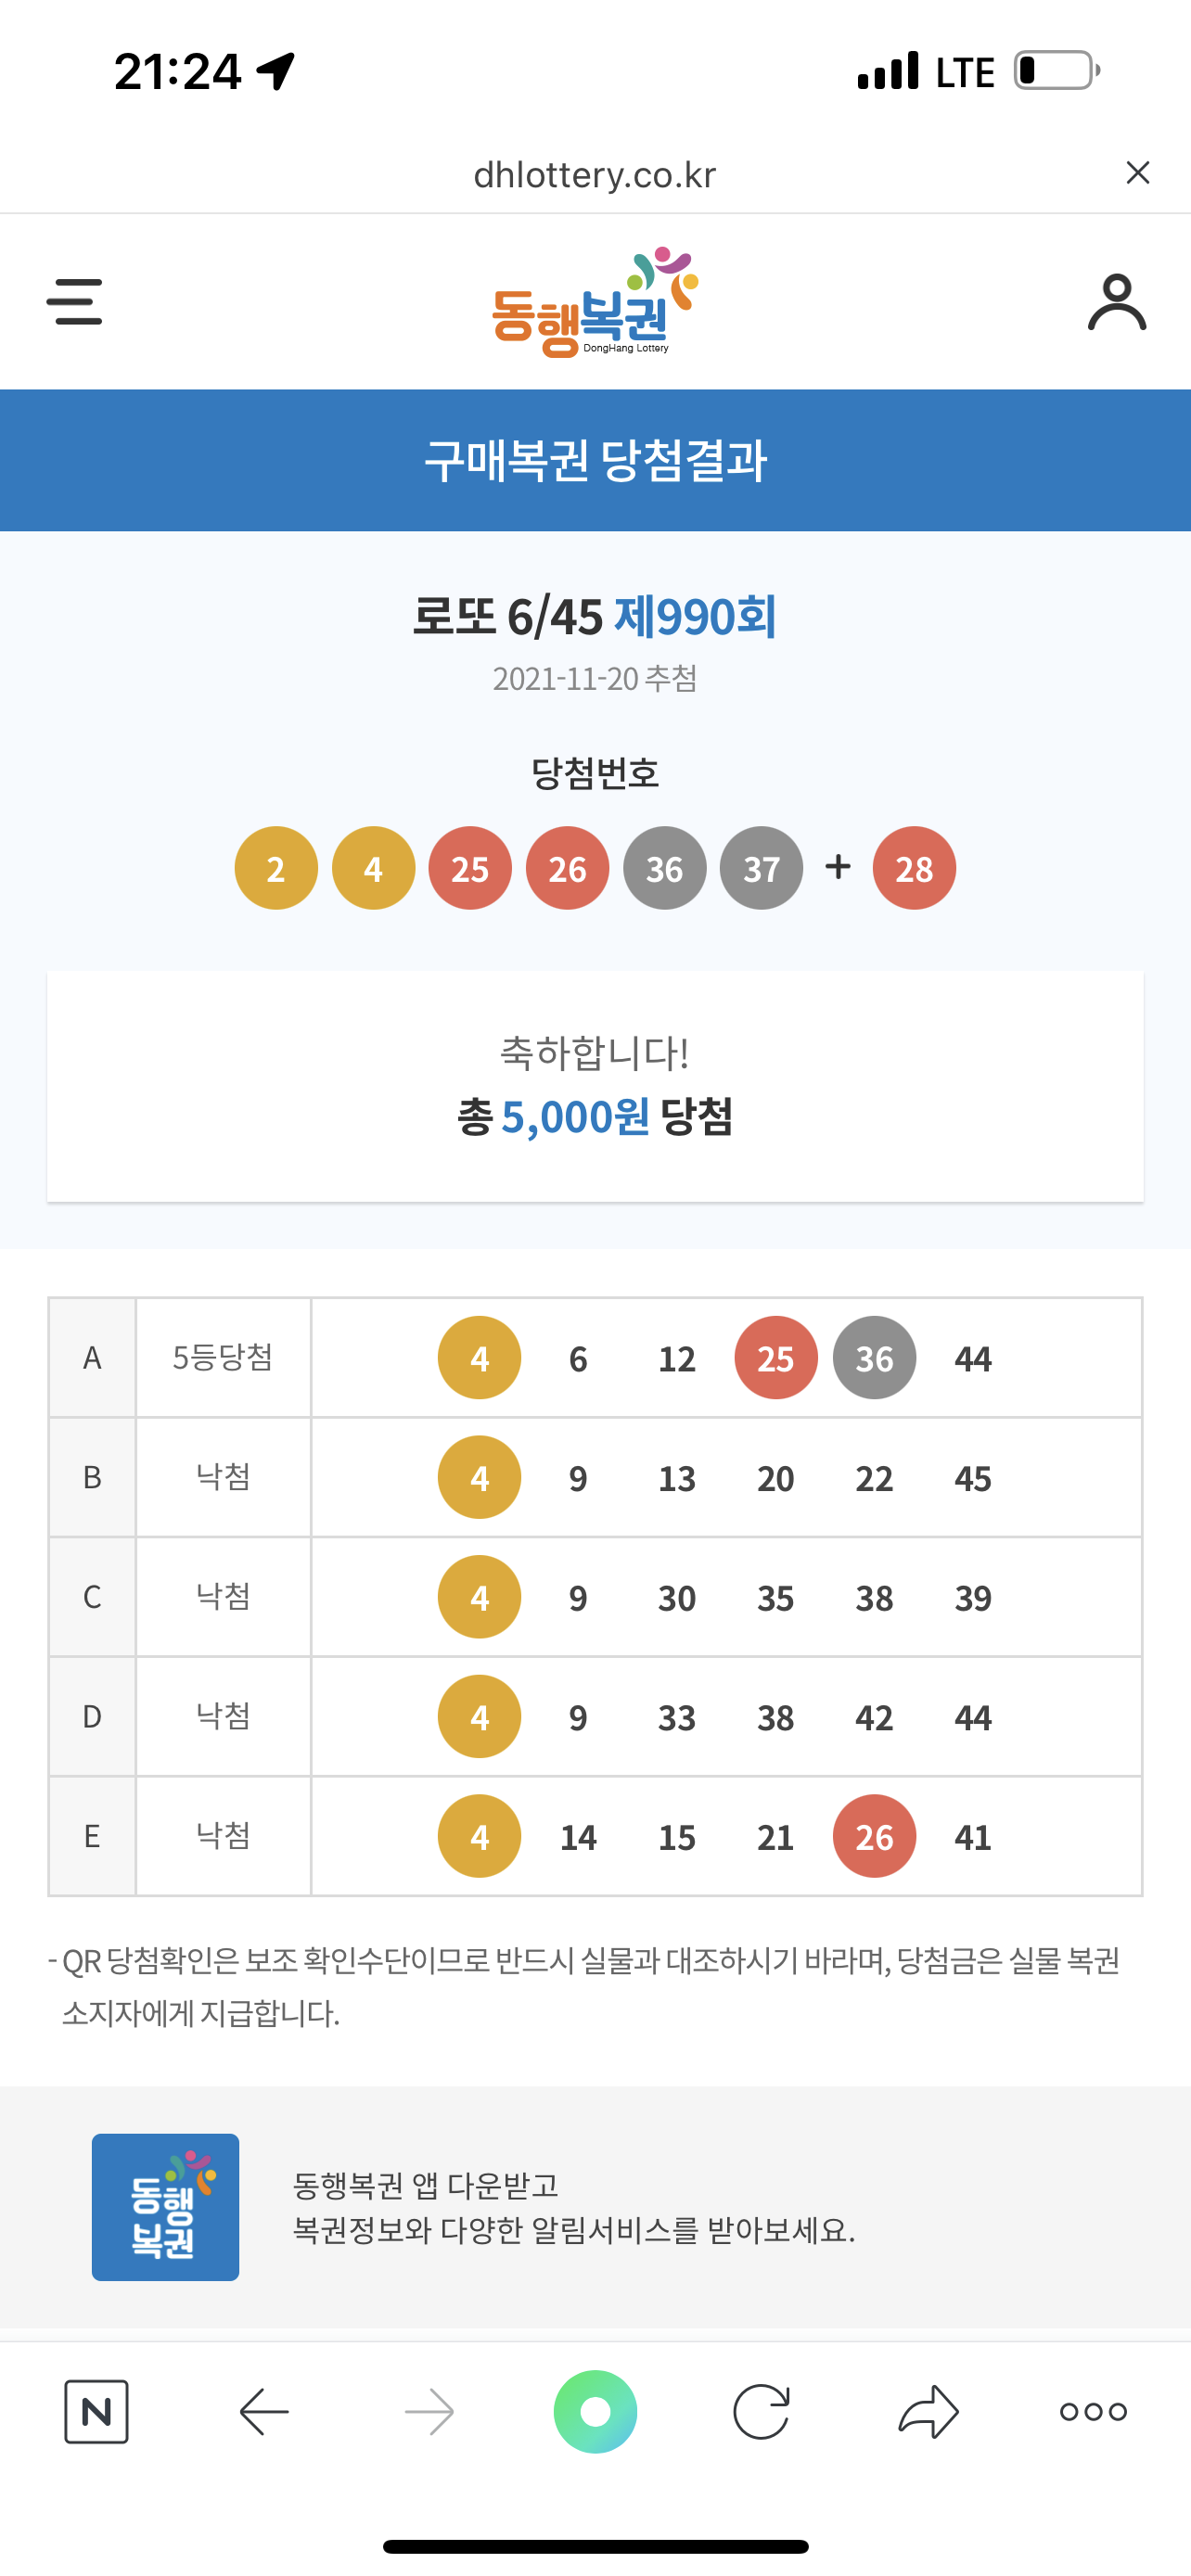
Task: Tap the forward arrow in the bottom bar
Action: [429, 2411]
